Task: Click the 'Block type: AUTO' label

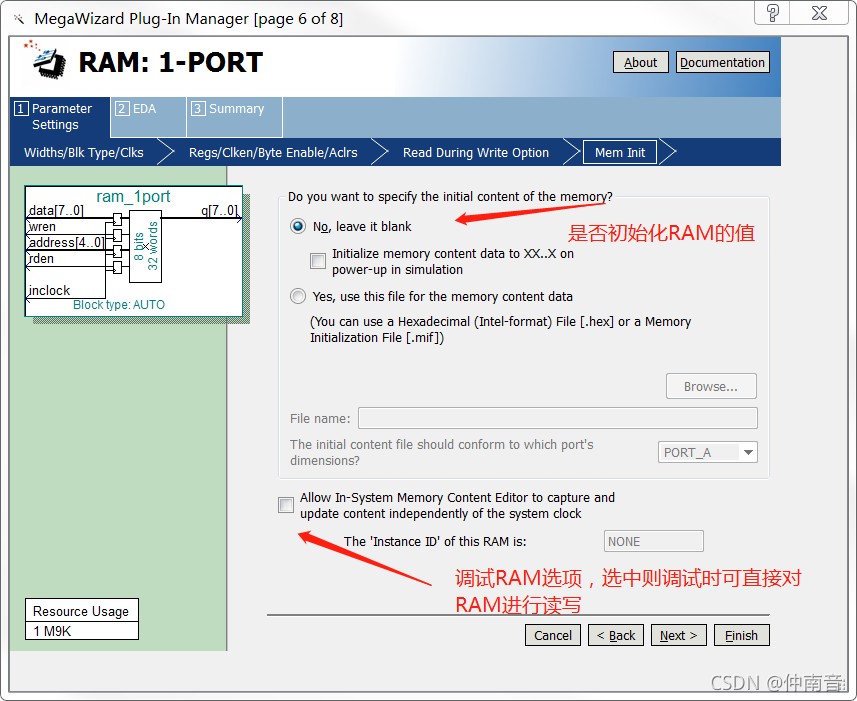Action: 119,305
